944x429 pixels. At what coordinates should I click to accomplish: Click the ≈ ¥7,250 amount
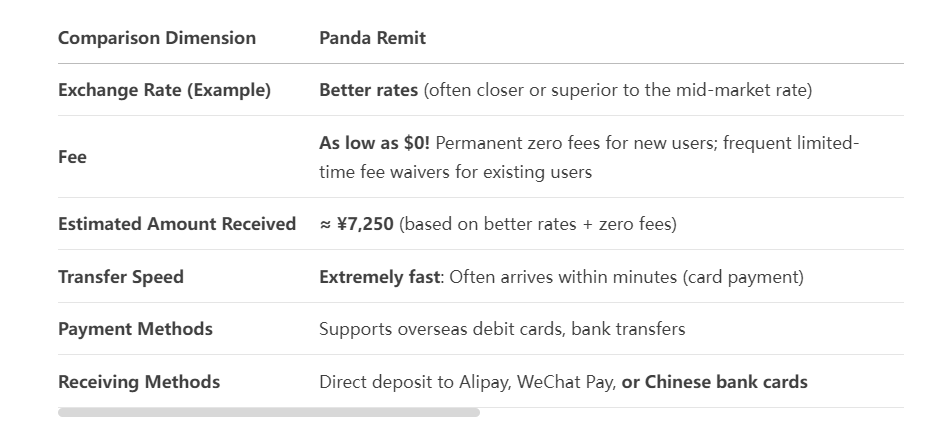pos(356,224)
